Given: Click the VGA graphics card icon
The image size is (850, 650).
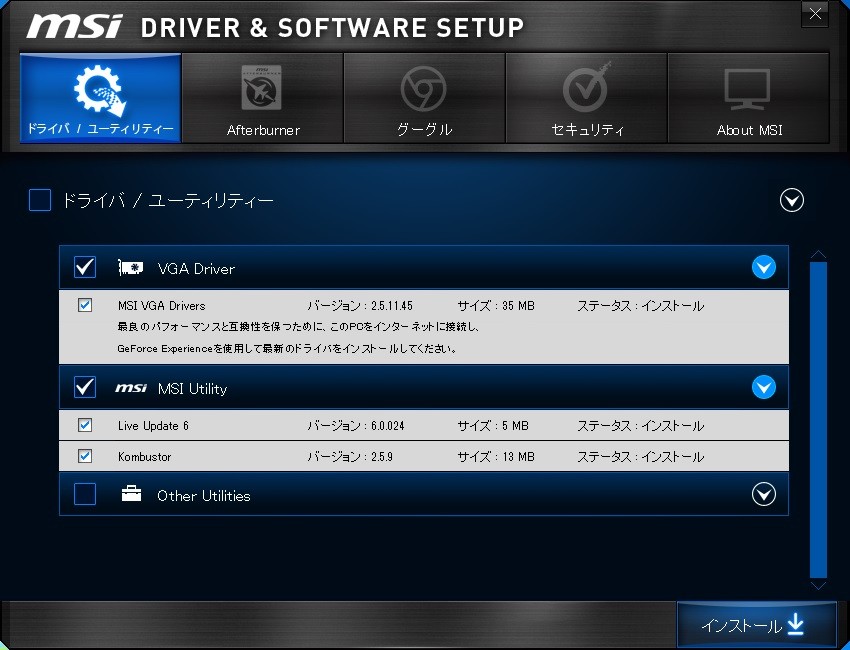Looking at the screenshot, I should [131, 268].
